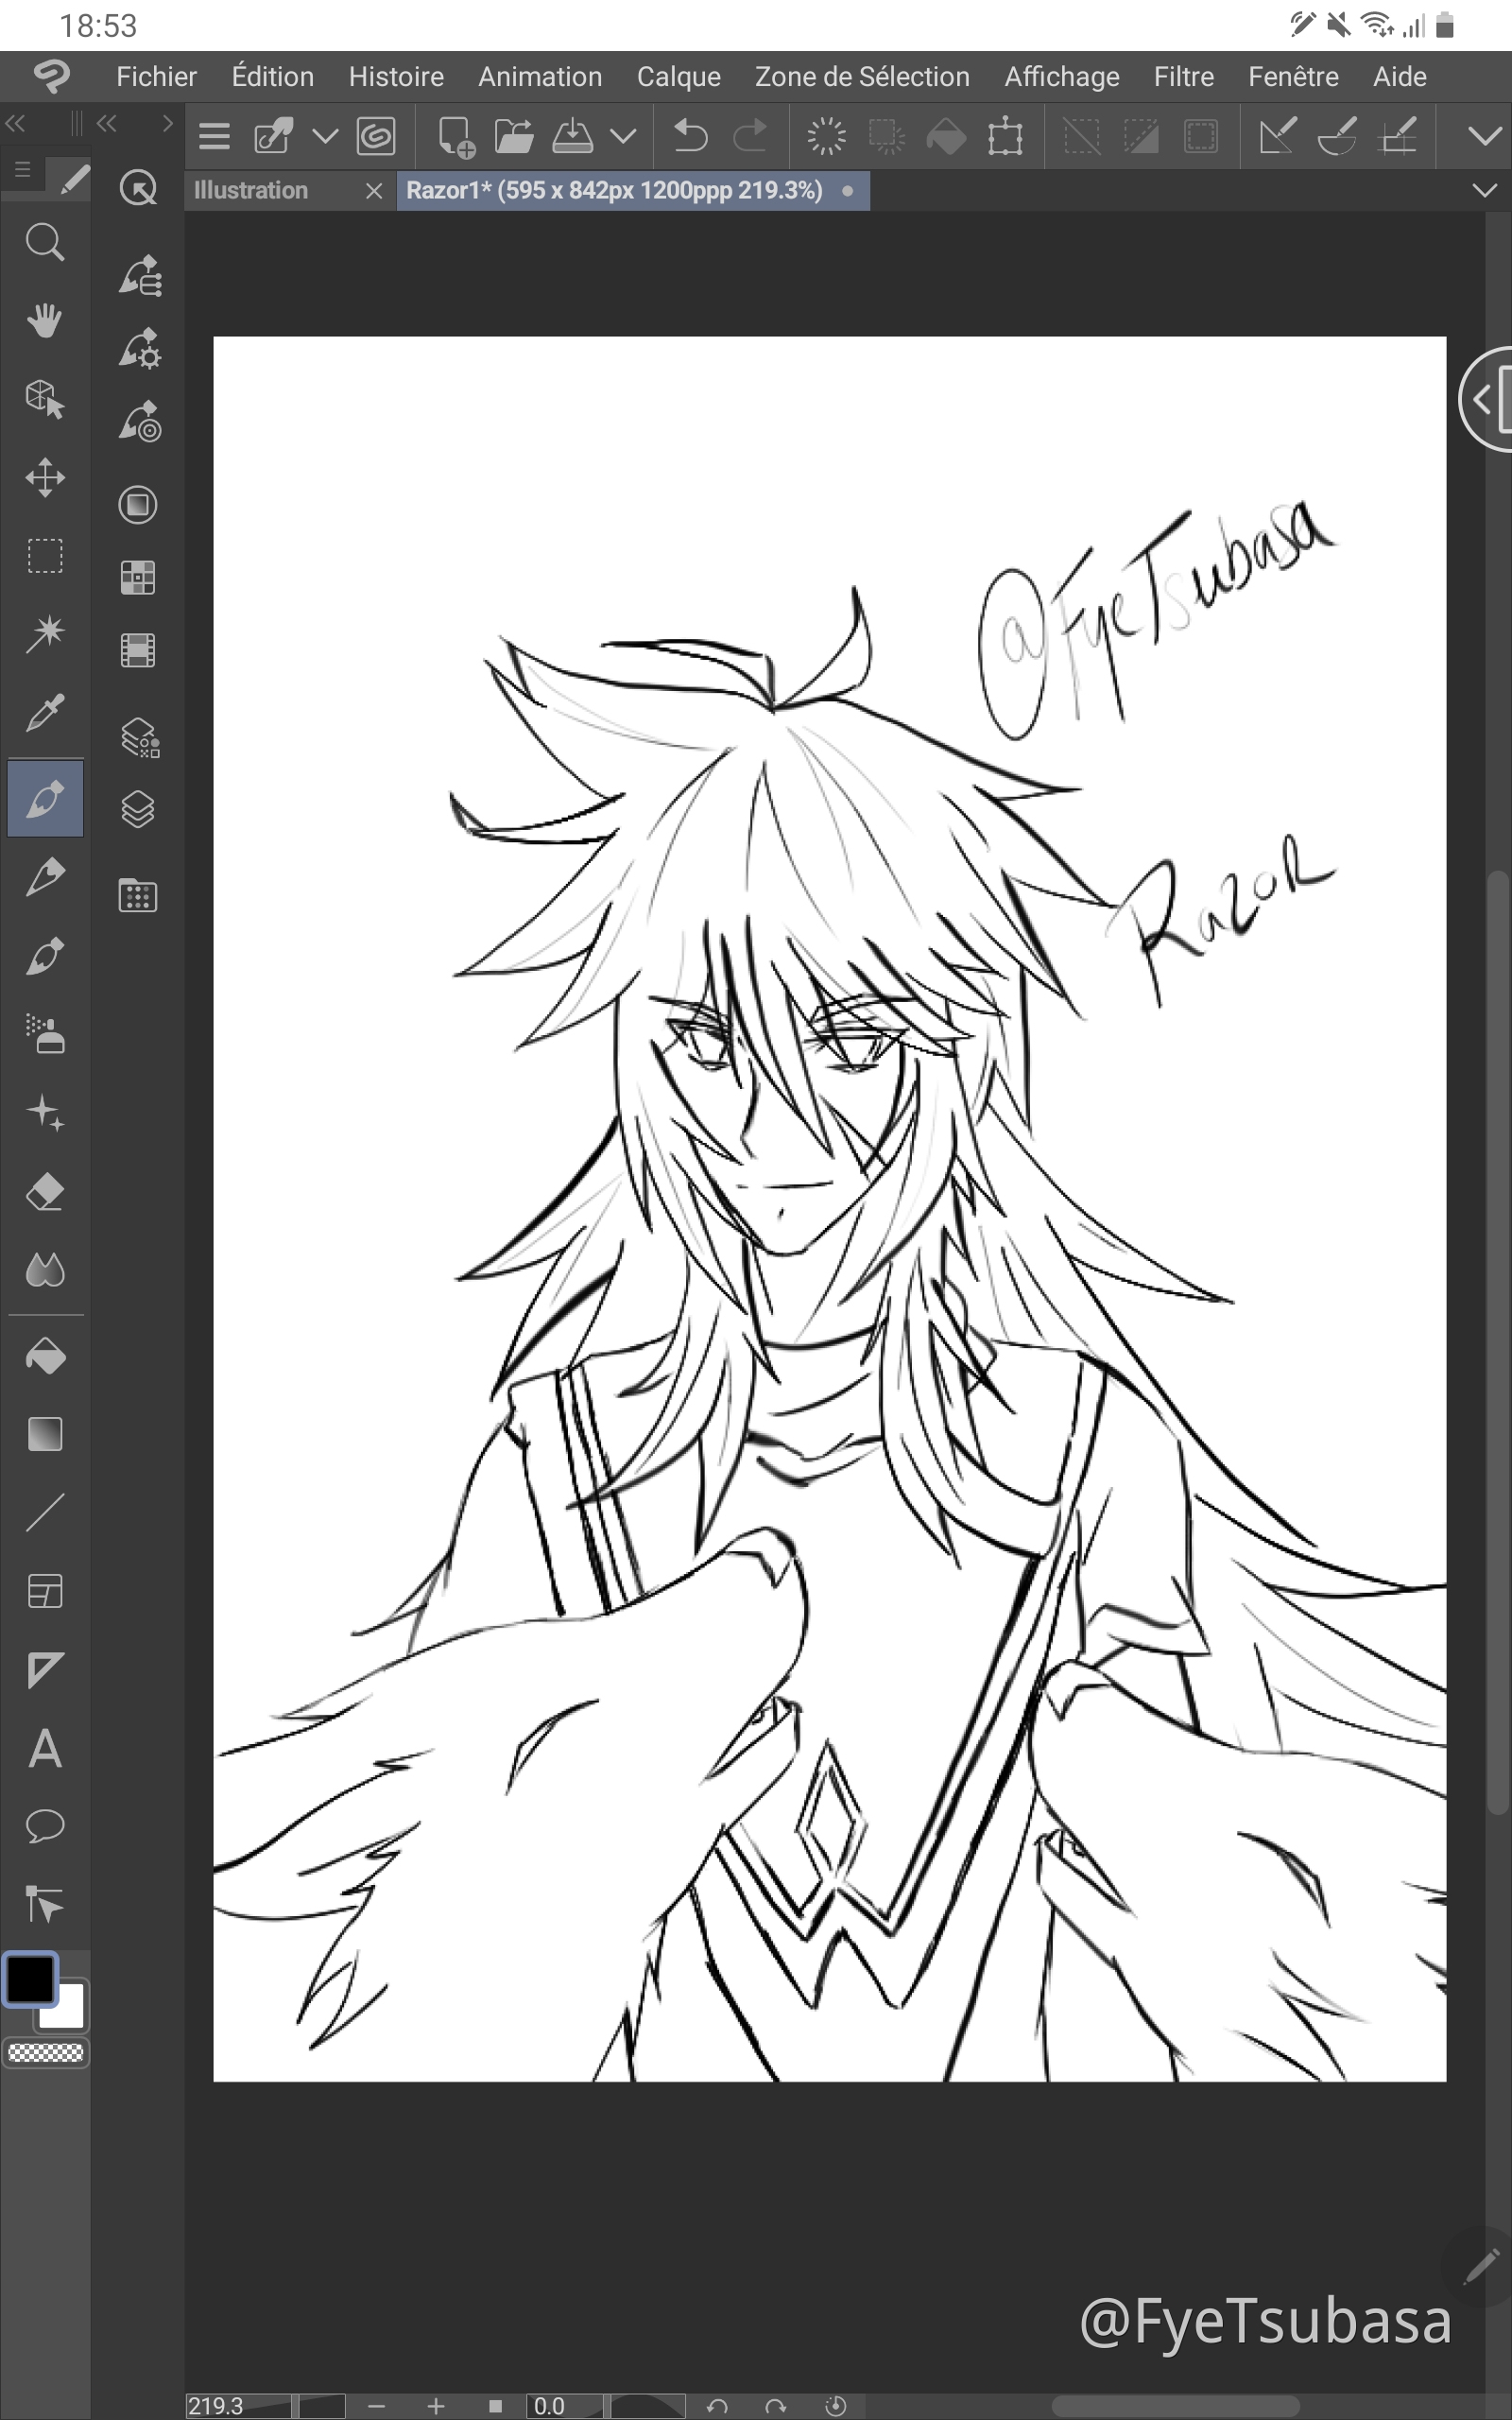Select the black main color swatch
Viewport: 1512px width, 2420px height.
coord(31,1979)
